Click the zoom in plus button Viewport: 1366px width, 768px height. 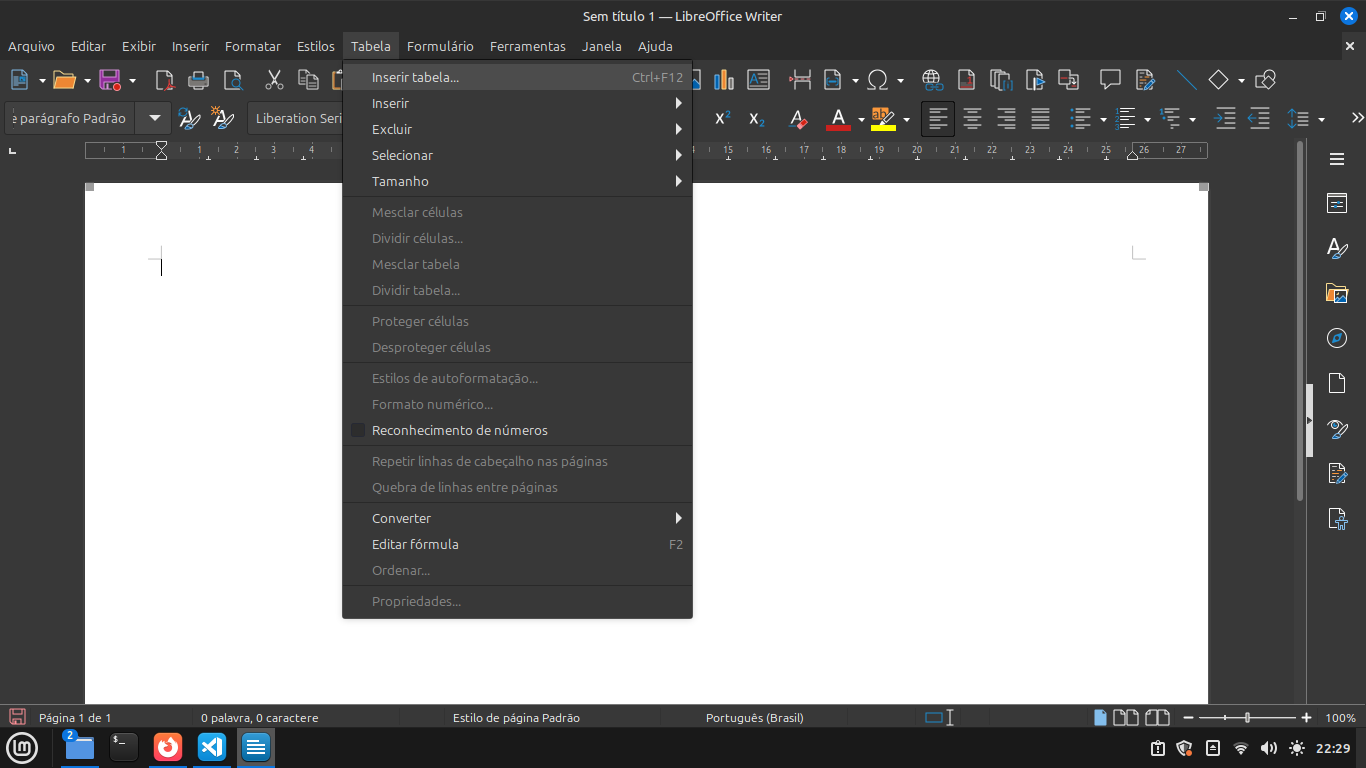pyautogui.click(x=1306, y=718)
